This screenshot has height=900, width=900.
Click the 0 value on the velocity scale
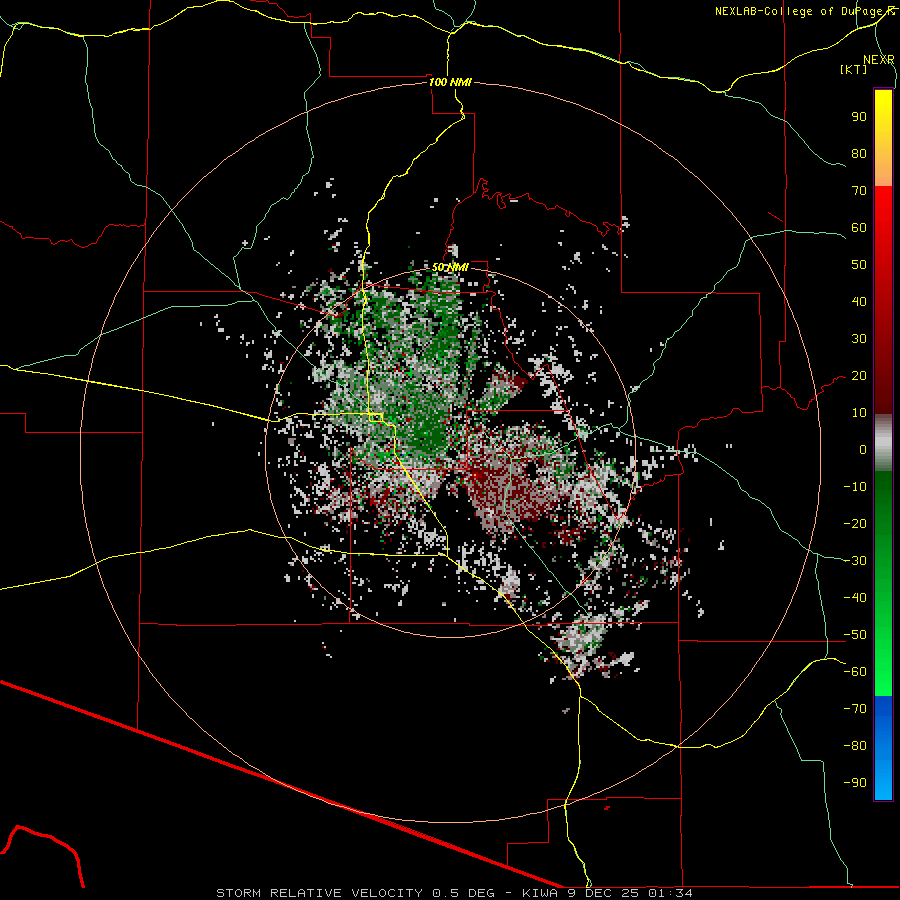pyautogui.click(x=863, y=450)
